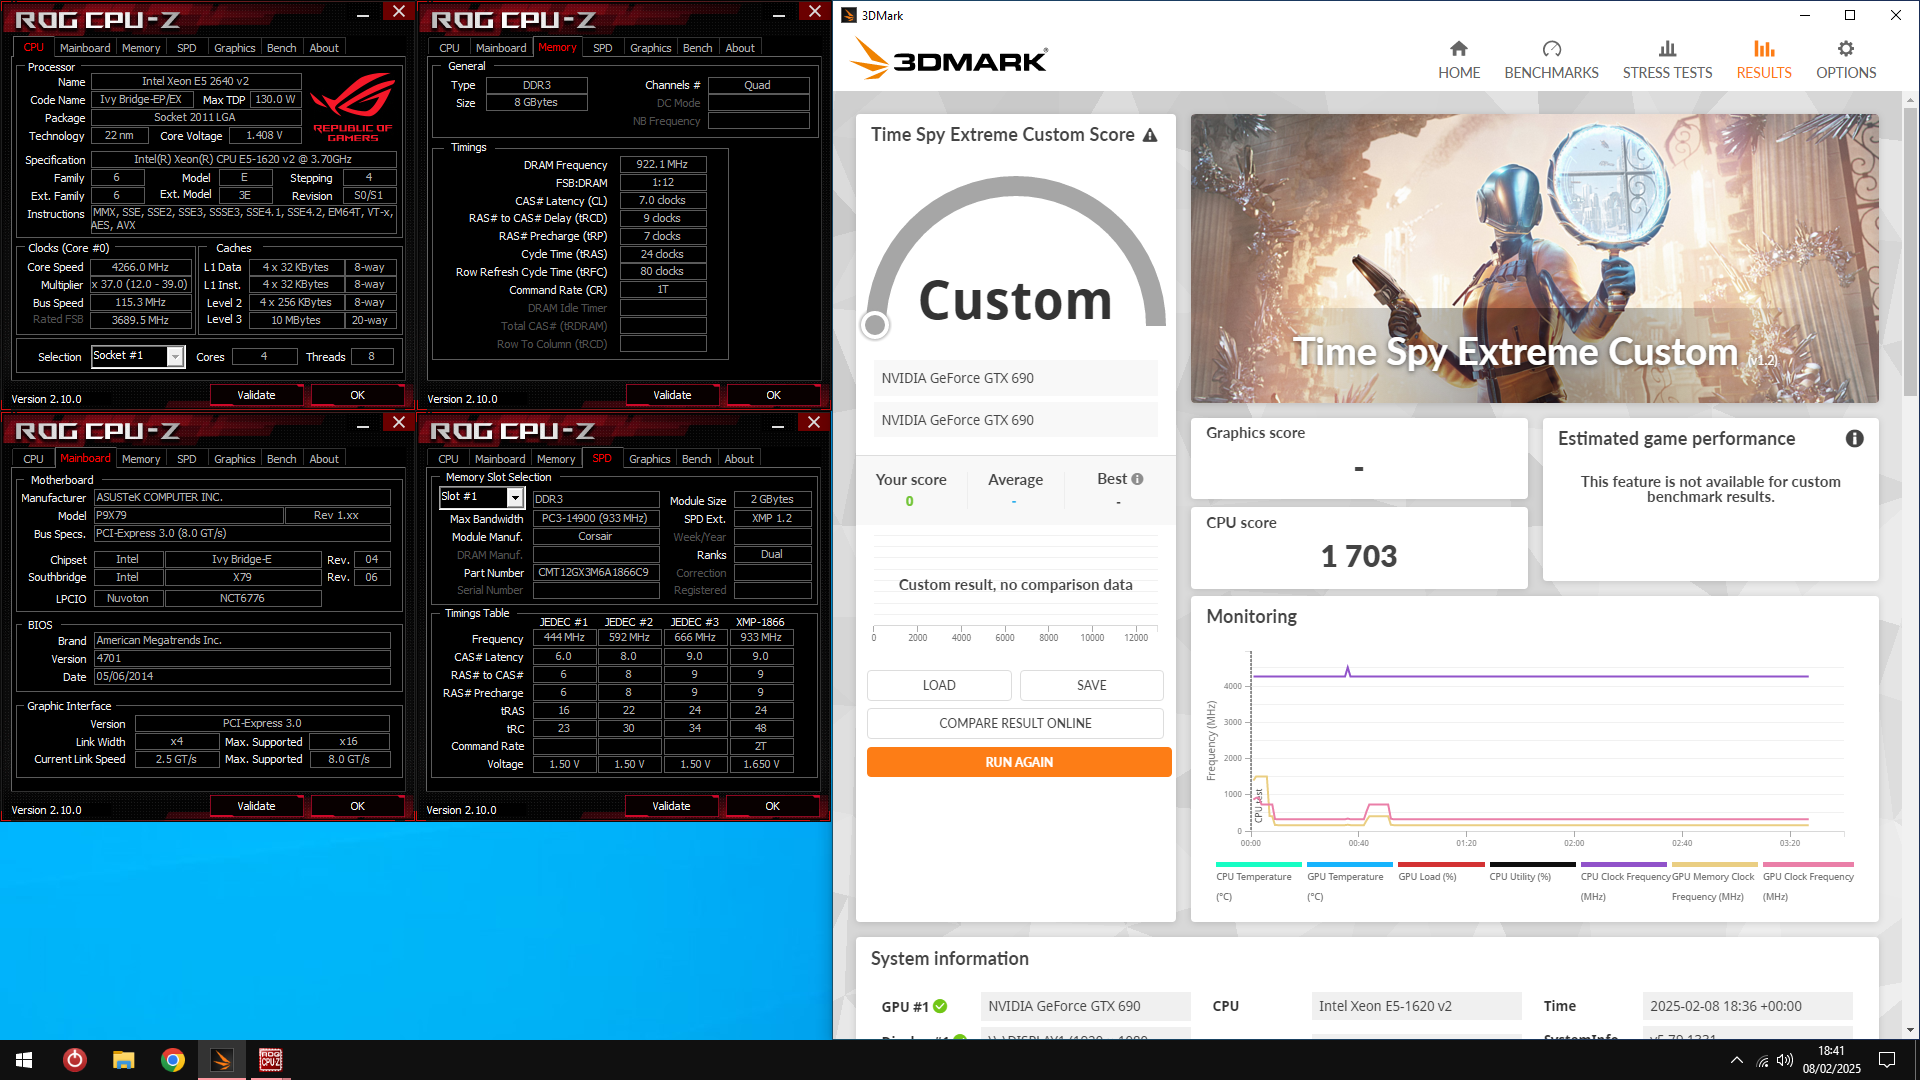Click the 2025-02-08 18:36 time field
Screen dimensions: 1920x1080
pyautogui.click(x=1747, y=1006)
